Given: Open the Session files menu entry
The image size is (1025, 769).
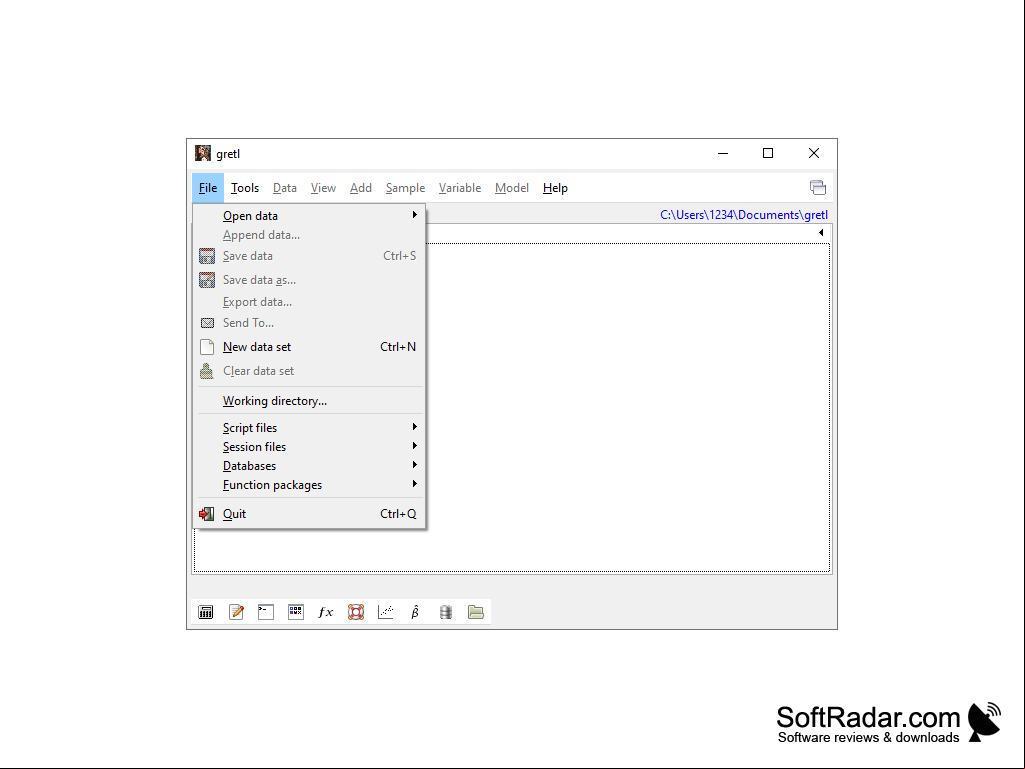Looking at the screenshot, I should coord(309,447).
